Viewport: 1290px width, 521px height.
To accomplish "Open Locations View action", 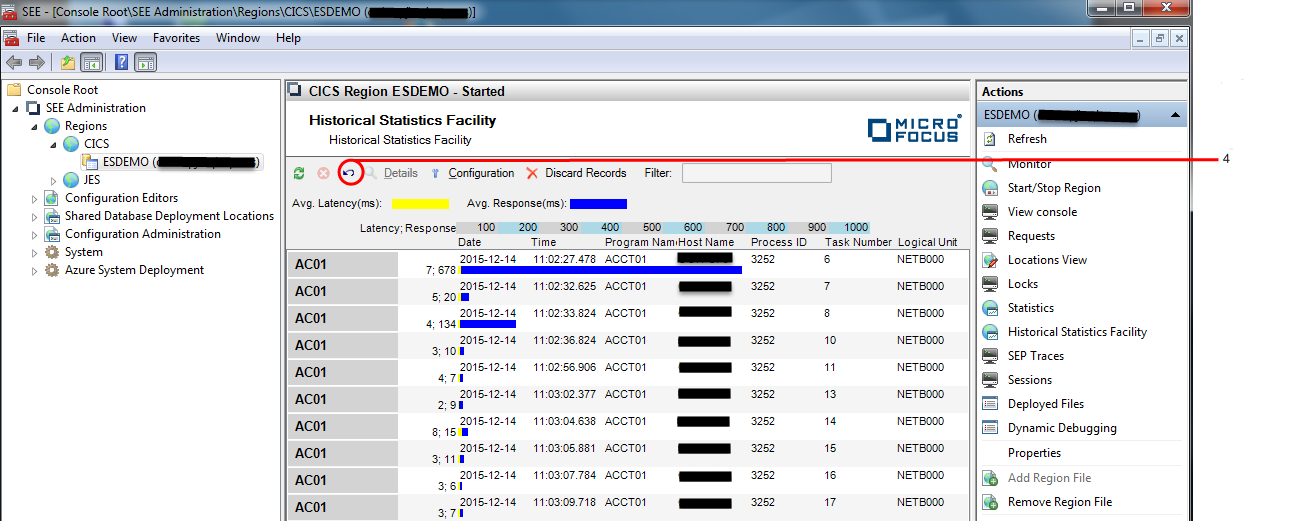I will coord(1047,260).
